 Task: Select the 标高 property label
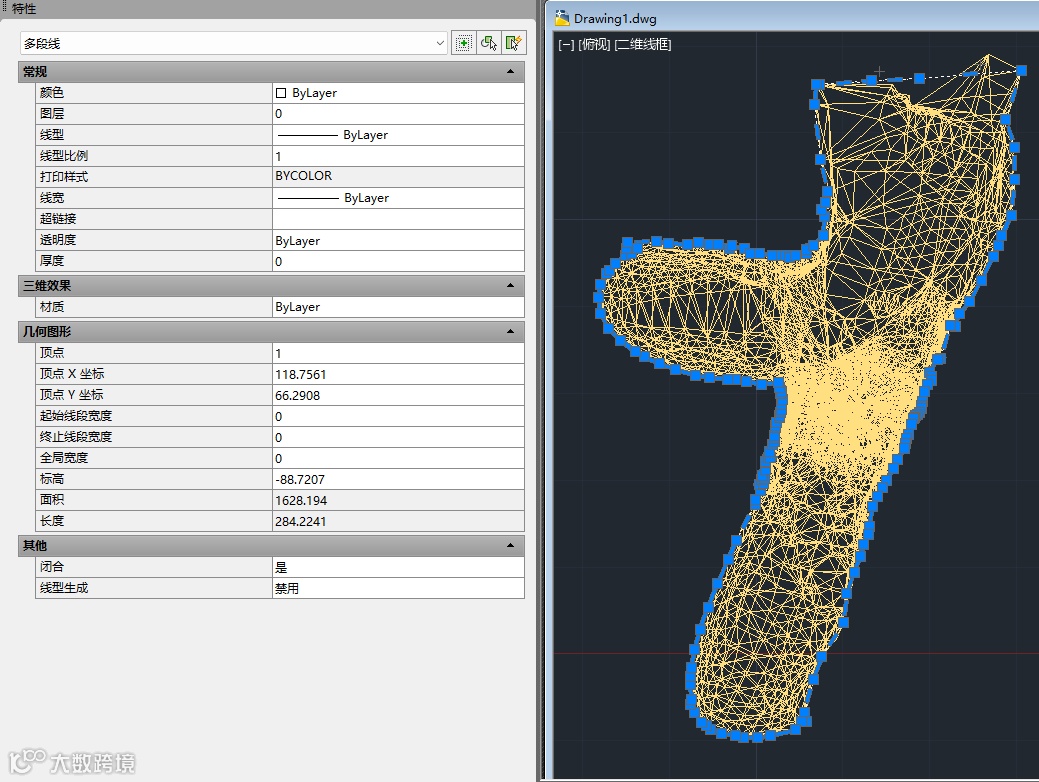point(52,478)
